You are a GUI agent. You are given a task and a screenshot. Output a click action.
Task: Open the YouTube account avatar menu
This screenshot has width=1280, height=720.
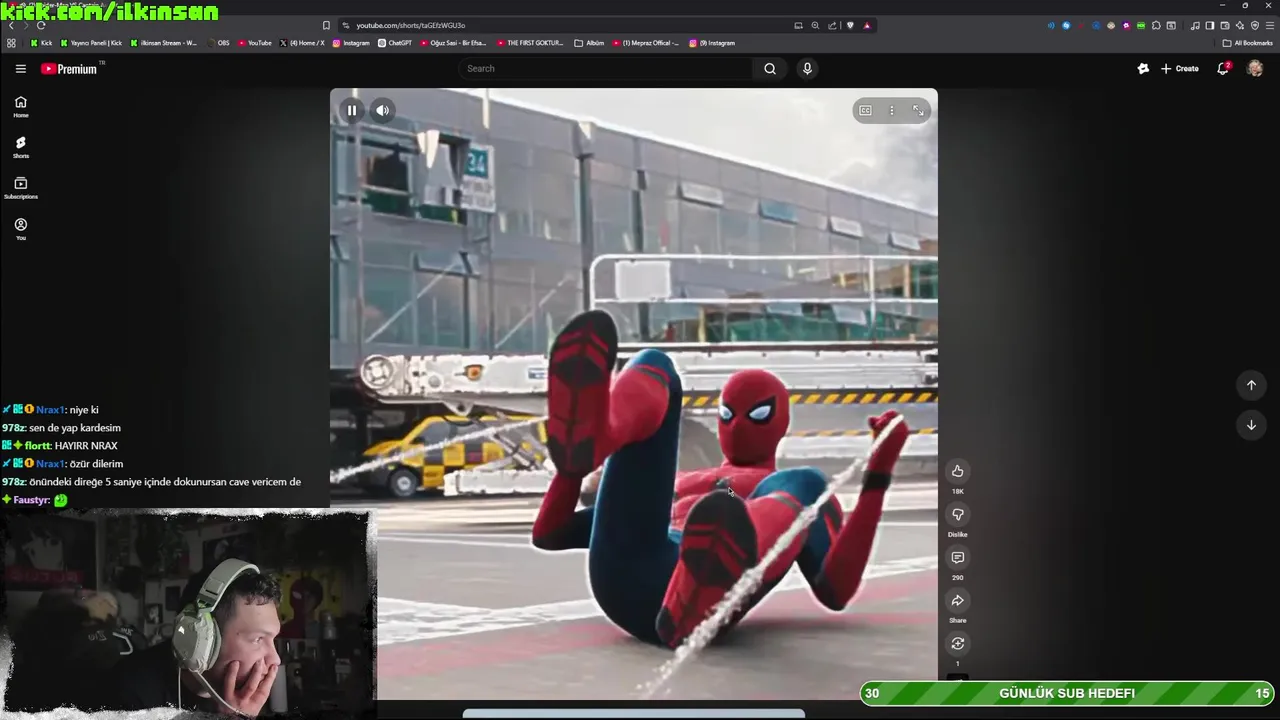(1255, 69)
